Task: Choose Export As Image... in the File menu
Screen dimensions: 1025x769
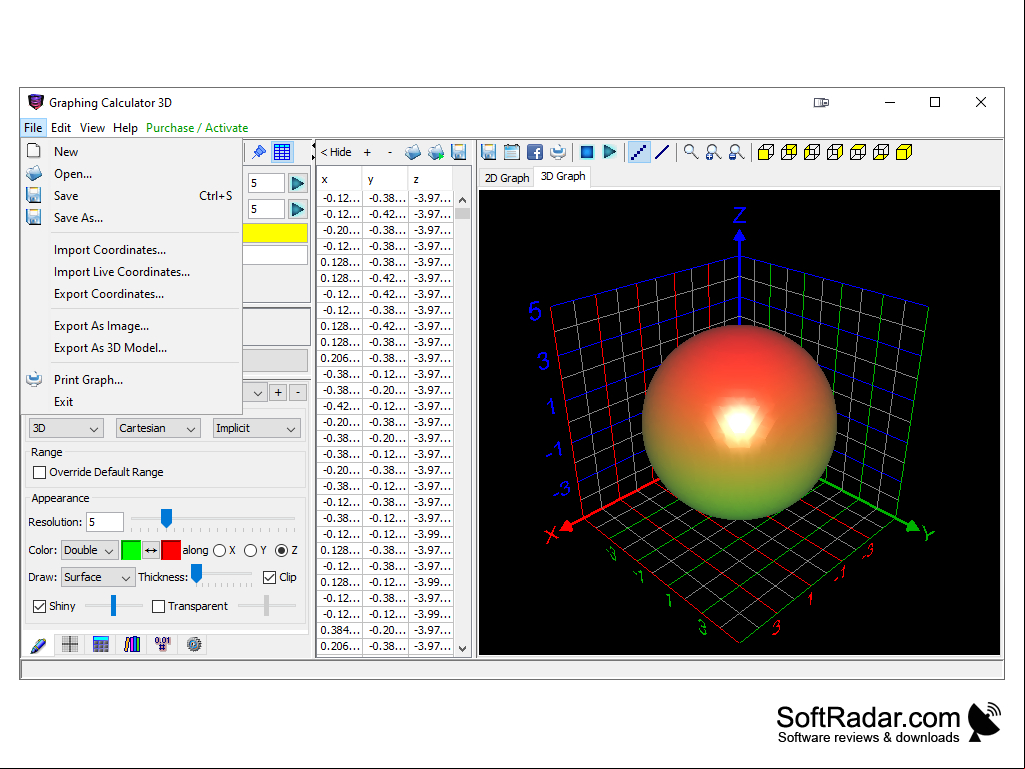Action: [x=132, y=326]
